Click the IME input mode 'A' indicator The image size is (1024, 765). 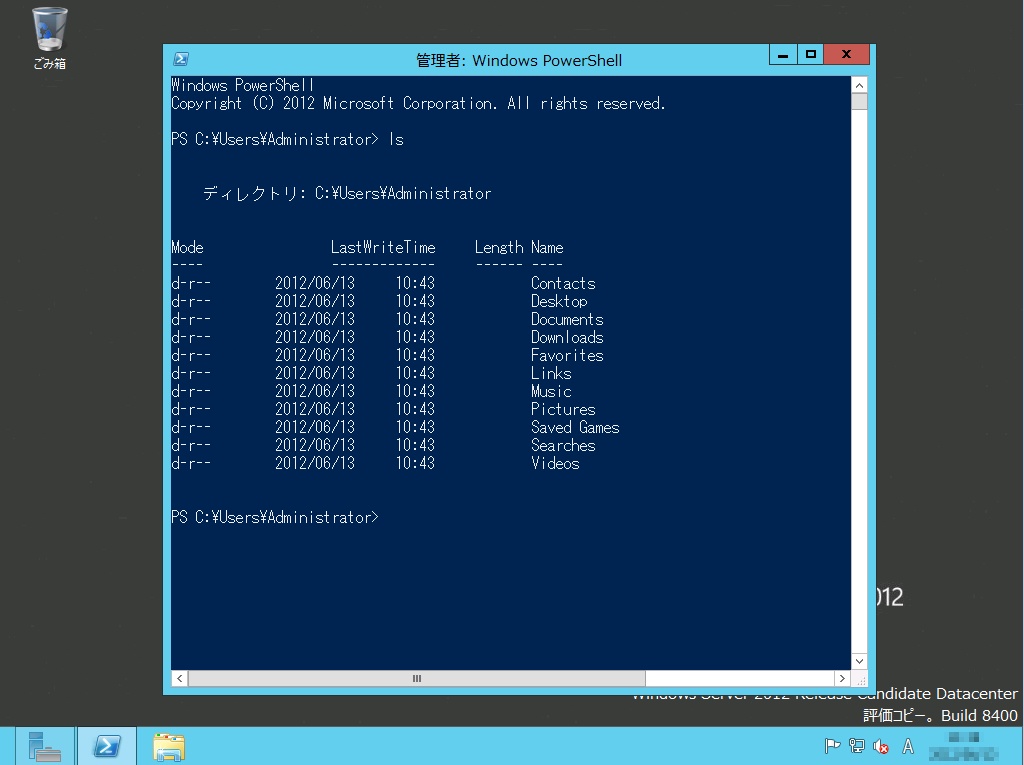(x=908, y=746)
